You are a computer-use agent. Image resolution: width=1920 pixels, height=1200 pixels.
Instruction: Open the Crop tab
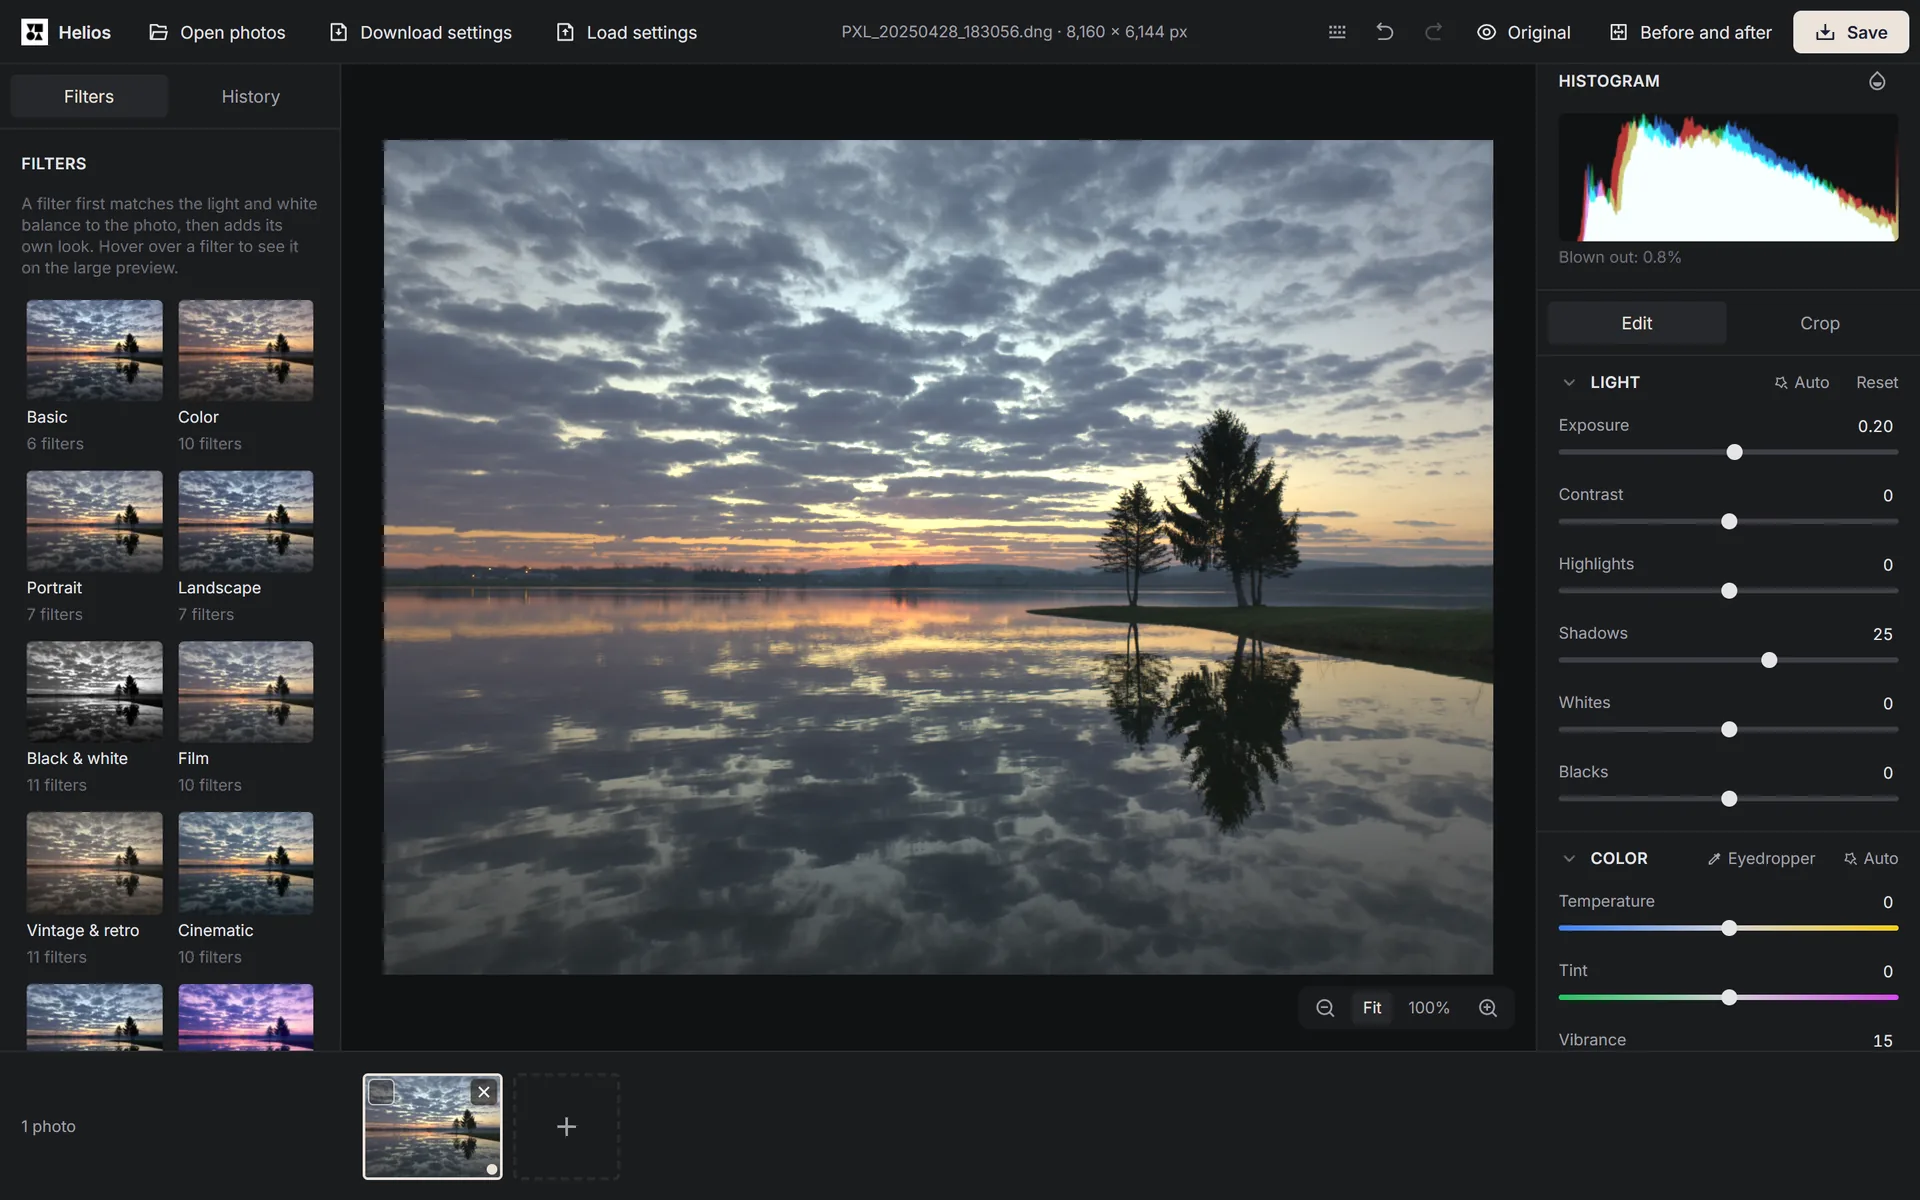click(x=1819, y=323)
